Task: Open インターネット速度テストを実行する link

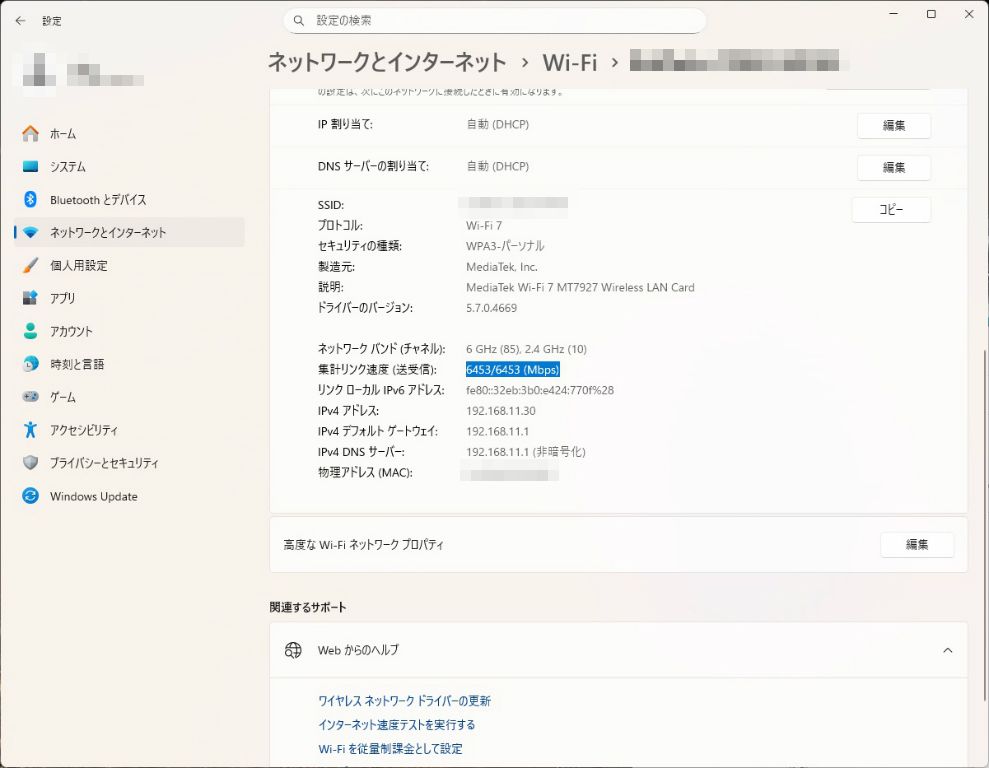Action: point(397,725)
